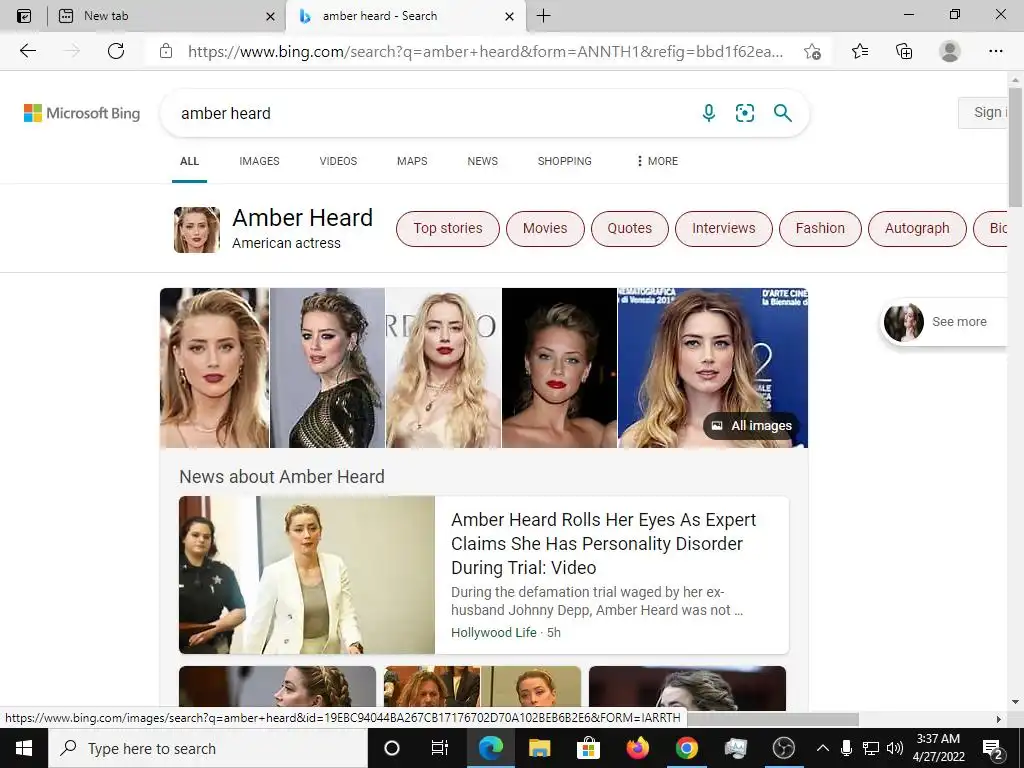Click the small profile thumbnail beside name heading
Image resolution: width=1024 pixels, height=768 pixels.
[x=197, y=230]
